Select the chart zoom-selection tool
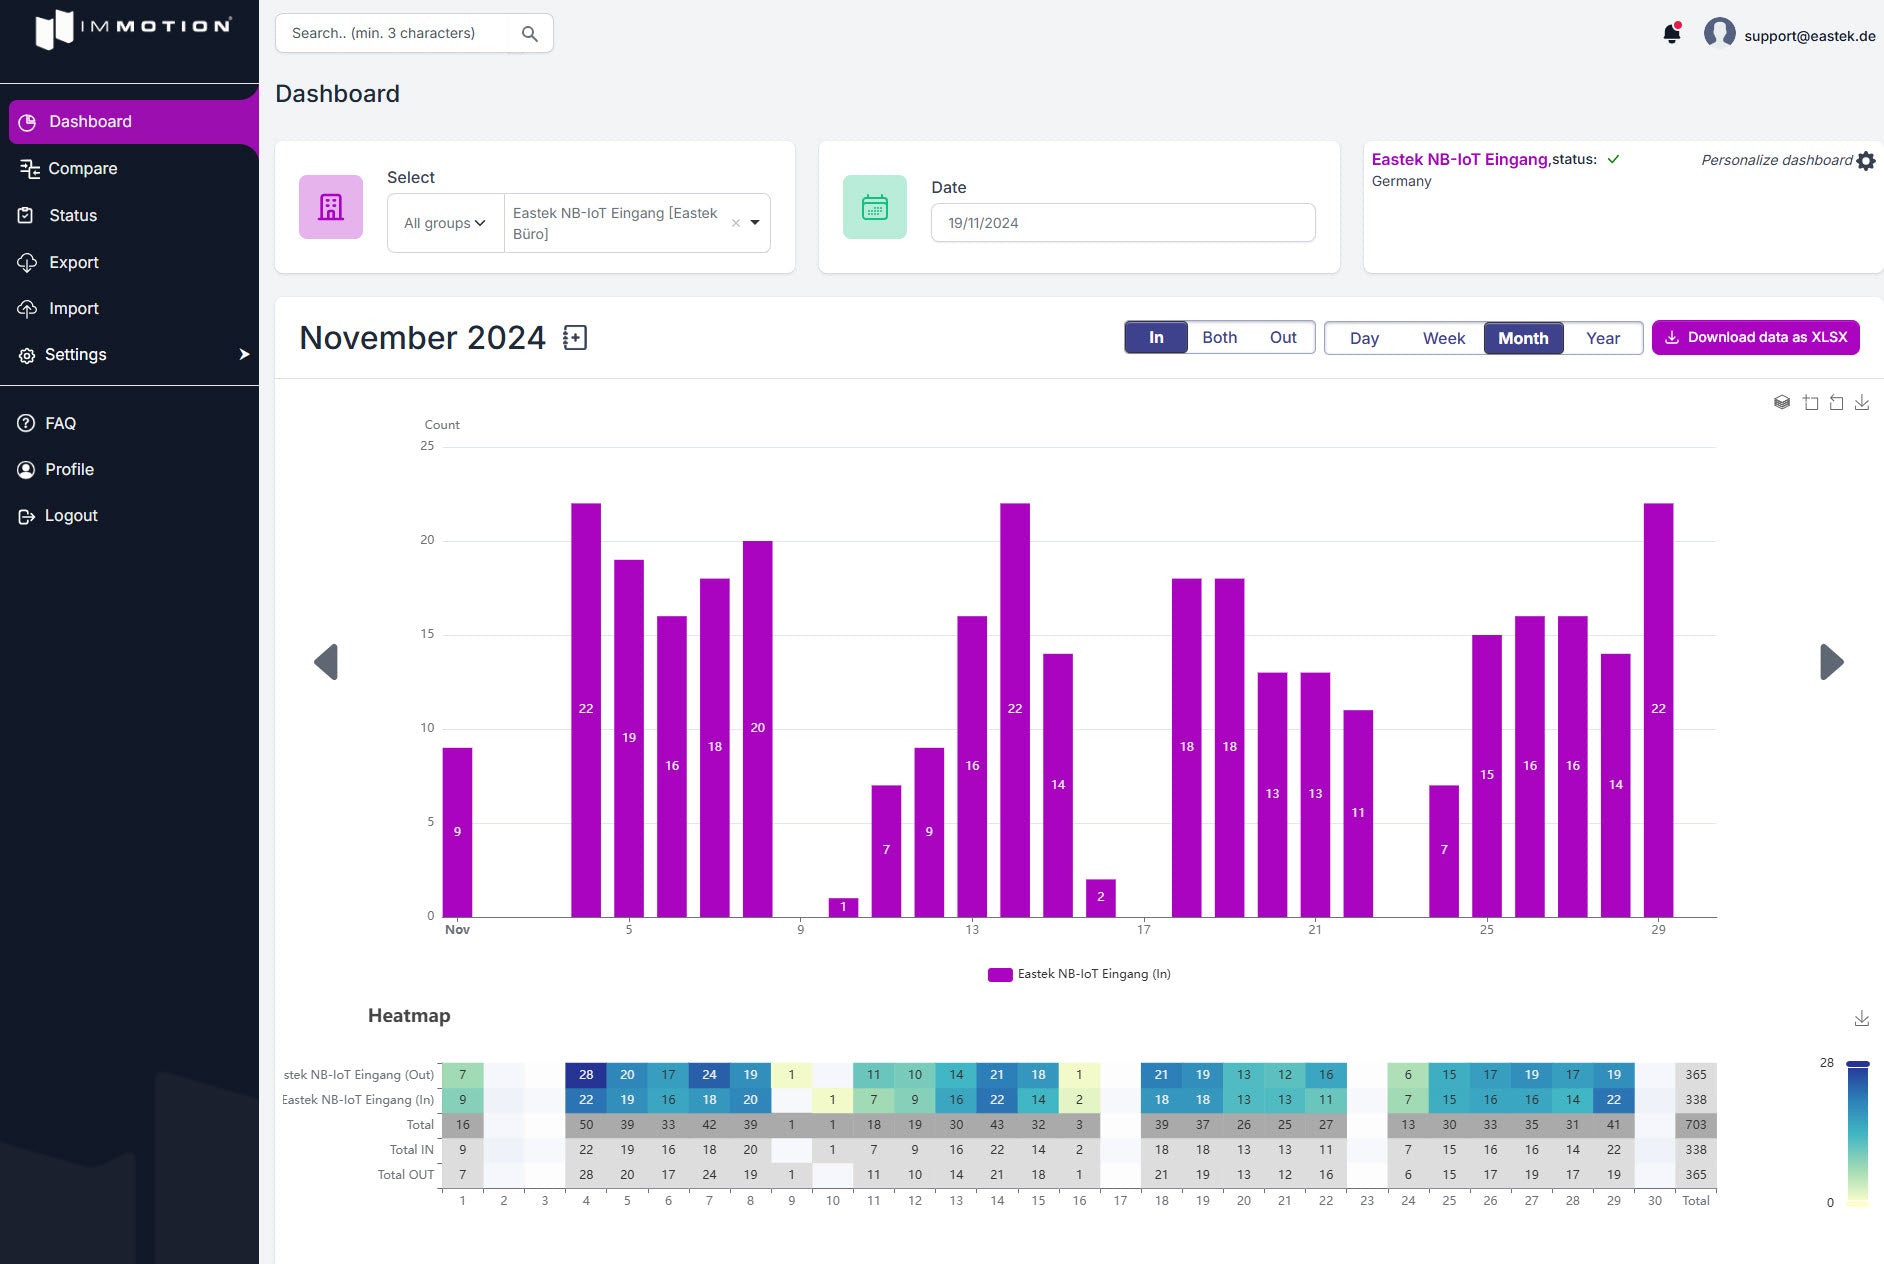The height and width of the screenshot is (1264, 1884). [1810, 402]
